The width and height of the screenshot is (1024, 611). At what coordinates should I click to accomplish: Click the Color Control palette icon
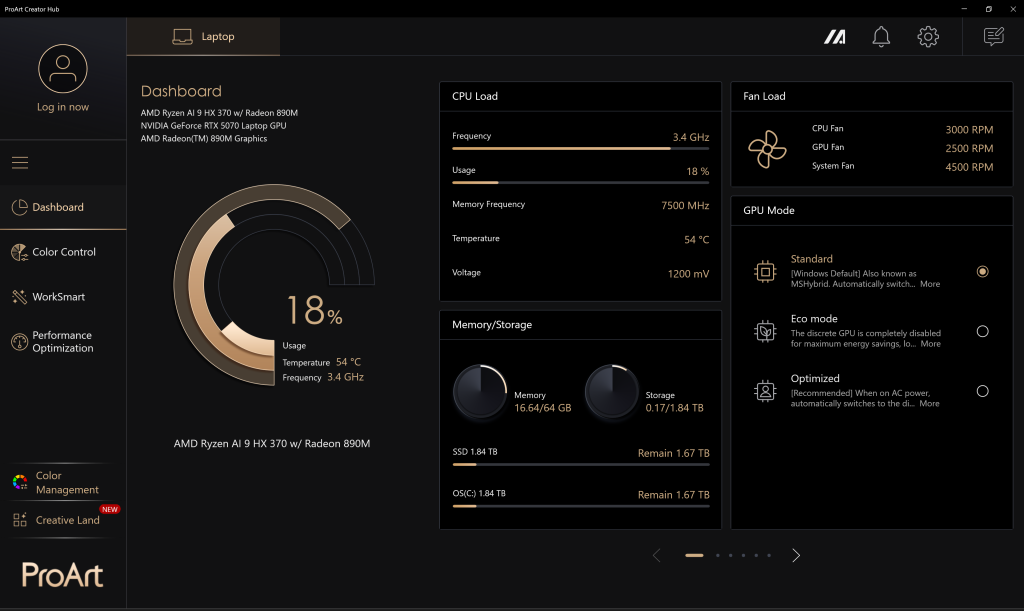coord(20,252)
